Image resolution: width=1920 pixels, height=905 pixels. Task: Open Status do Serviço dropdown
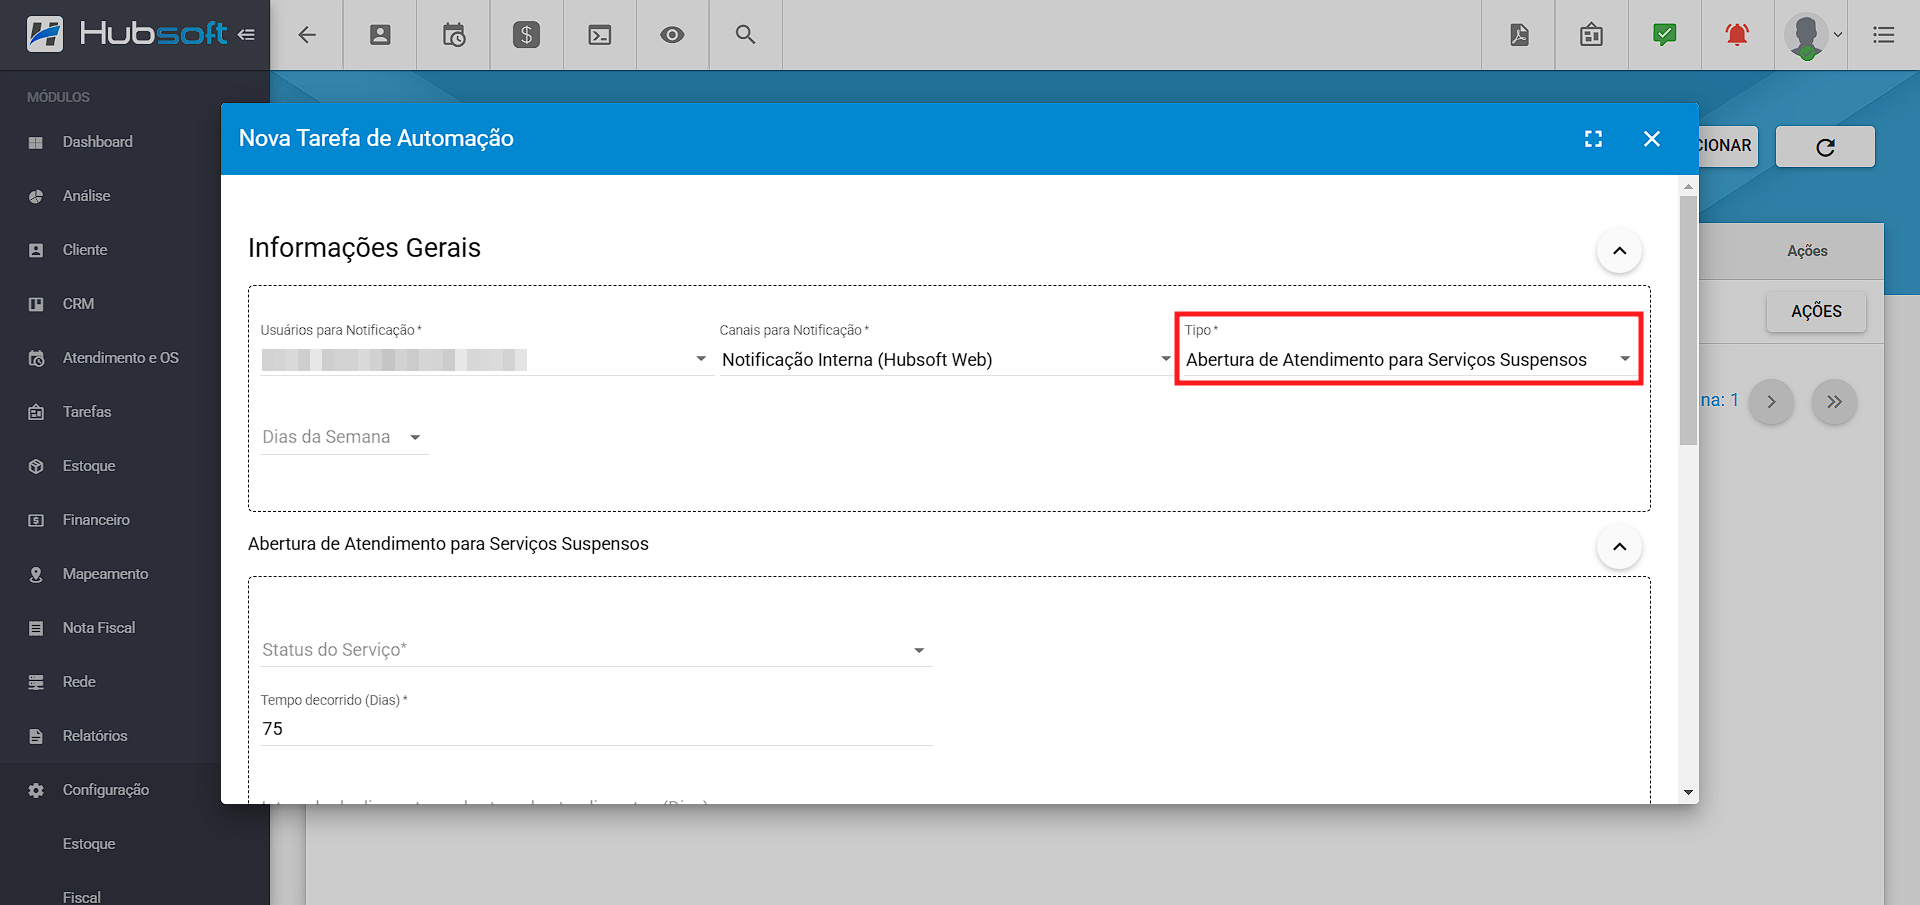[595, 650]
